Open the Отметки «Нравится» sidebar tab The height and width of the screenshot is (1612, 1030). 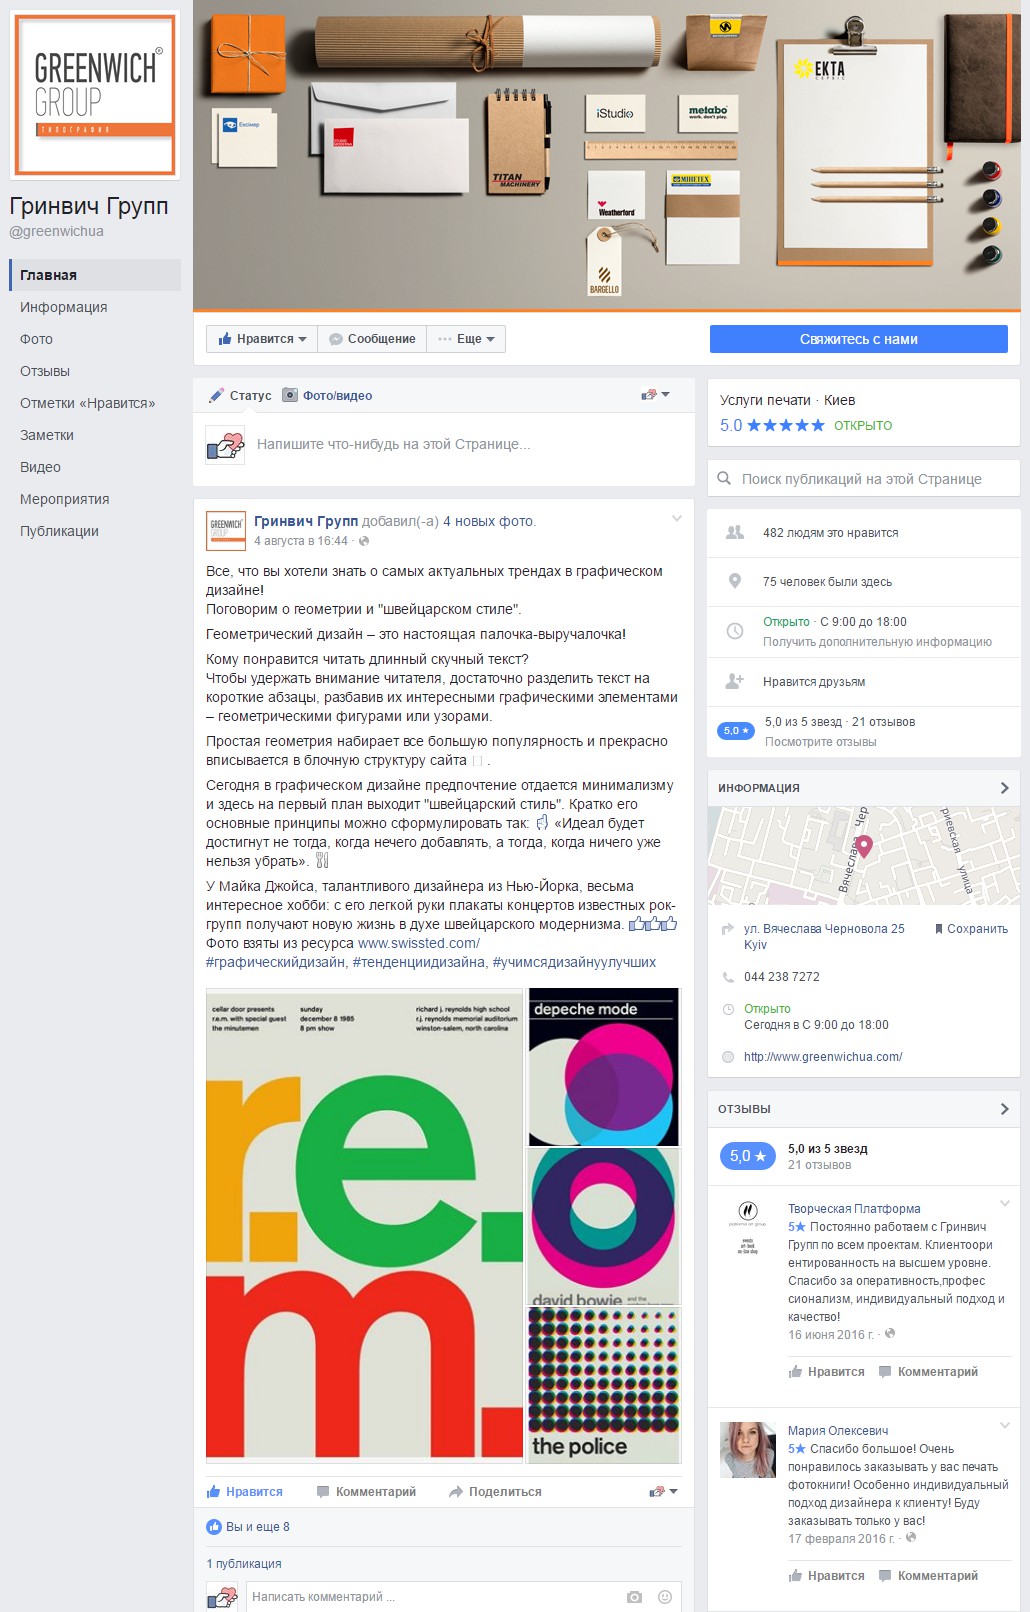95,403
